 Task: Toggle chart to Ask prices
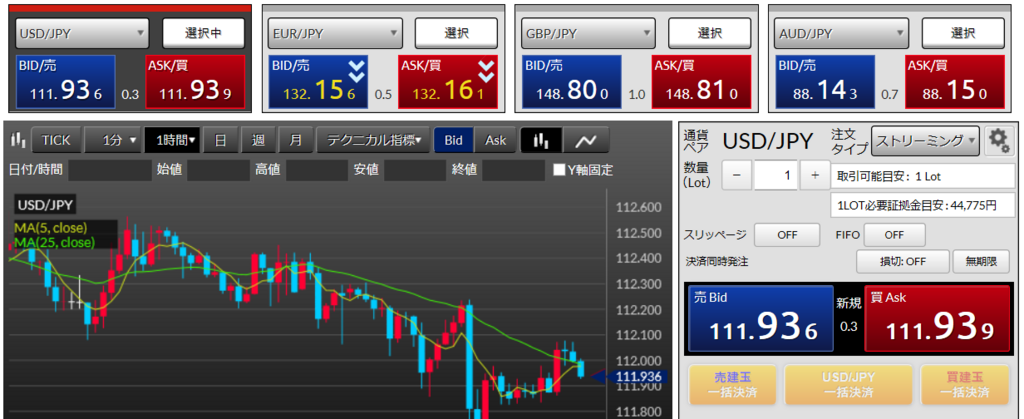495,140
